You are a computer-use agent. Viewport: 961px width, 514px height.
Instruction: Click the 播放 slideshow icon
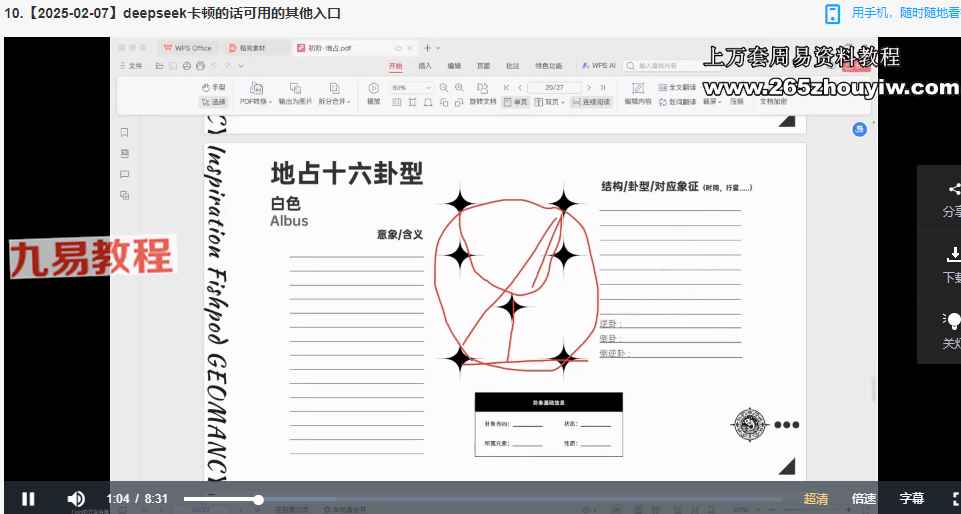coord(373,88)
